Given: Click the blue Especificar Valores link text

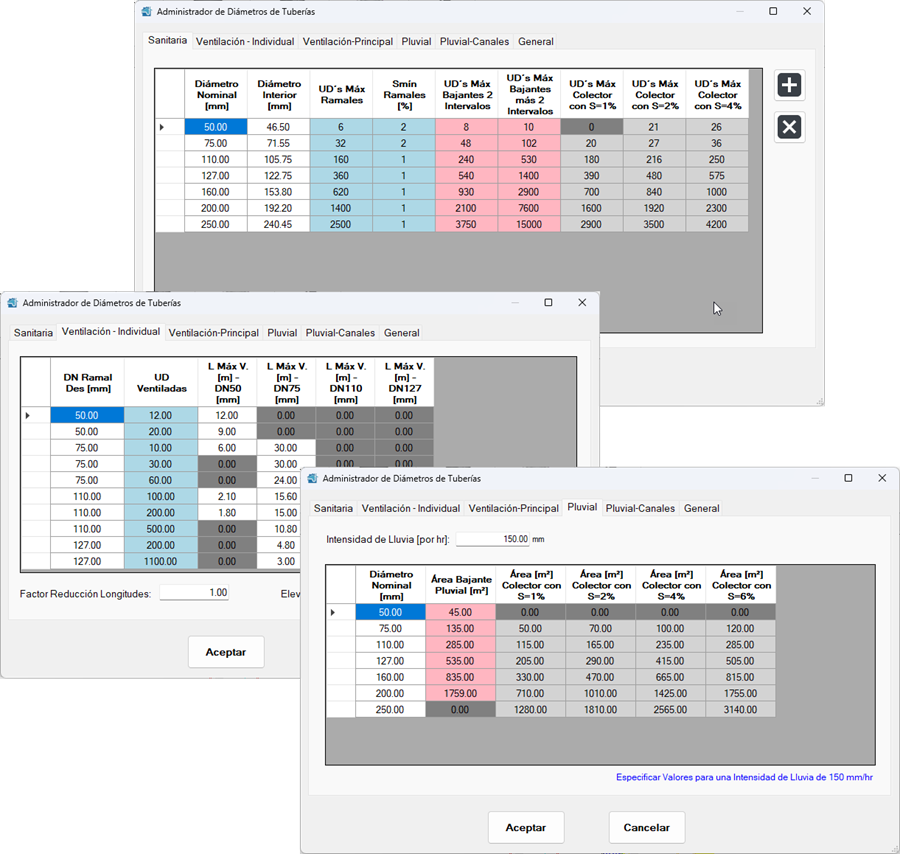Looking at the screenshot, I should (745, 777).
